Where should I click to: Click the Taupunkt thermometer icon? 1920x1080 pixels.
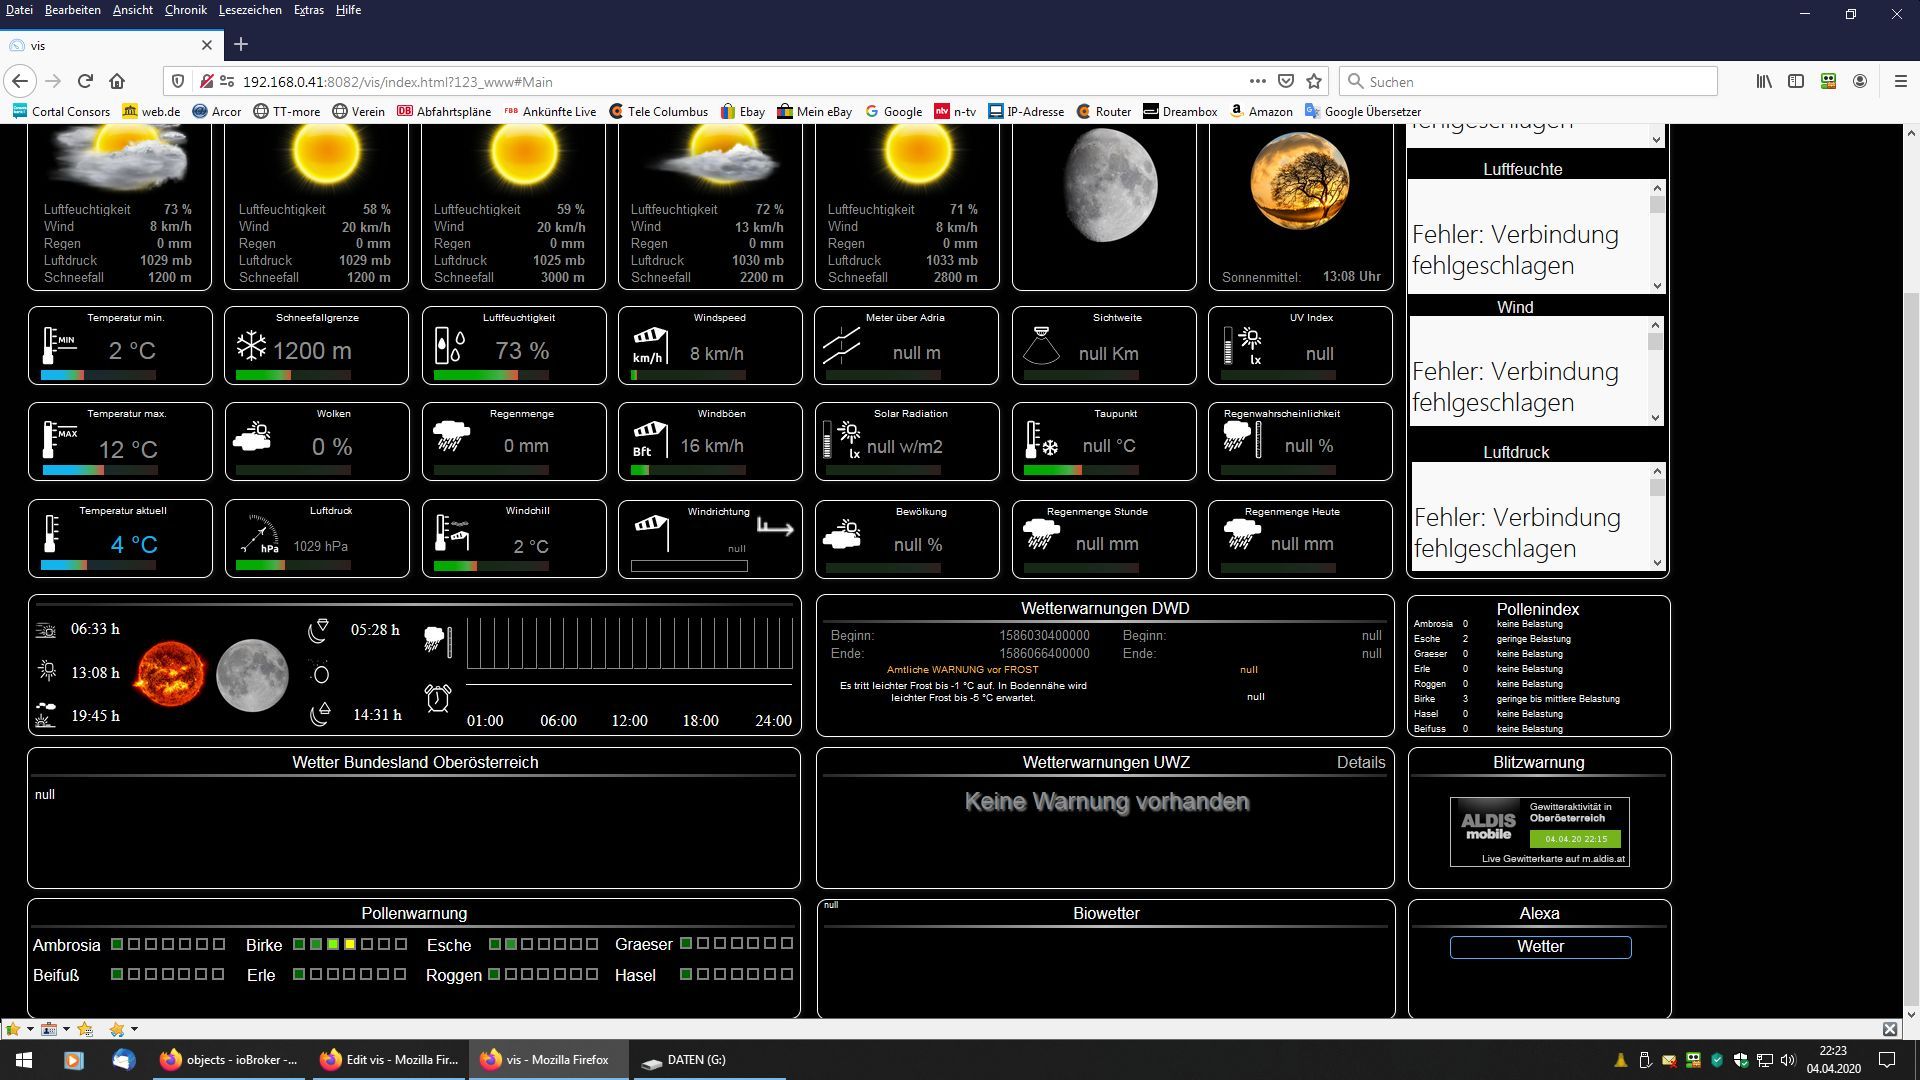tap(1041, 440)
